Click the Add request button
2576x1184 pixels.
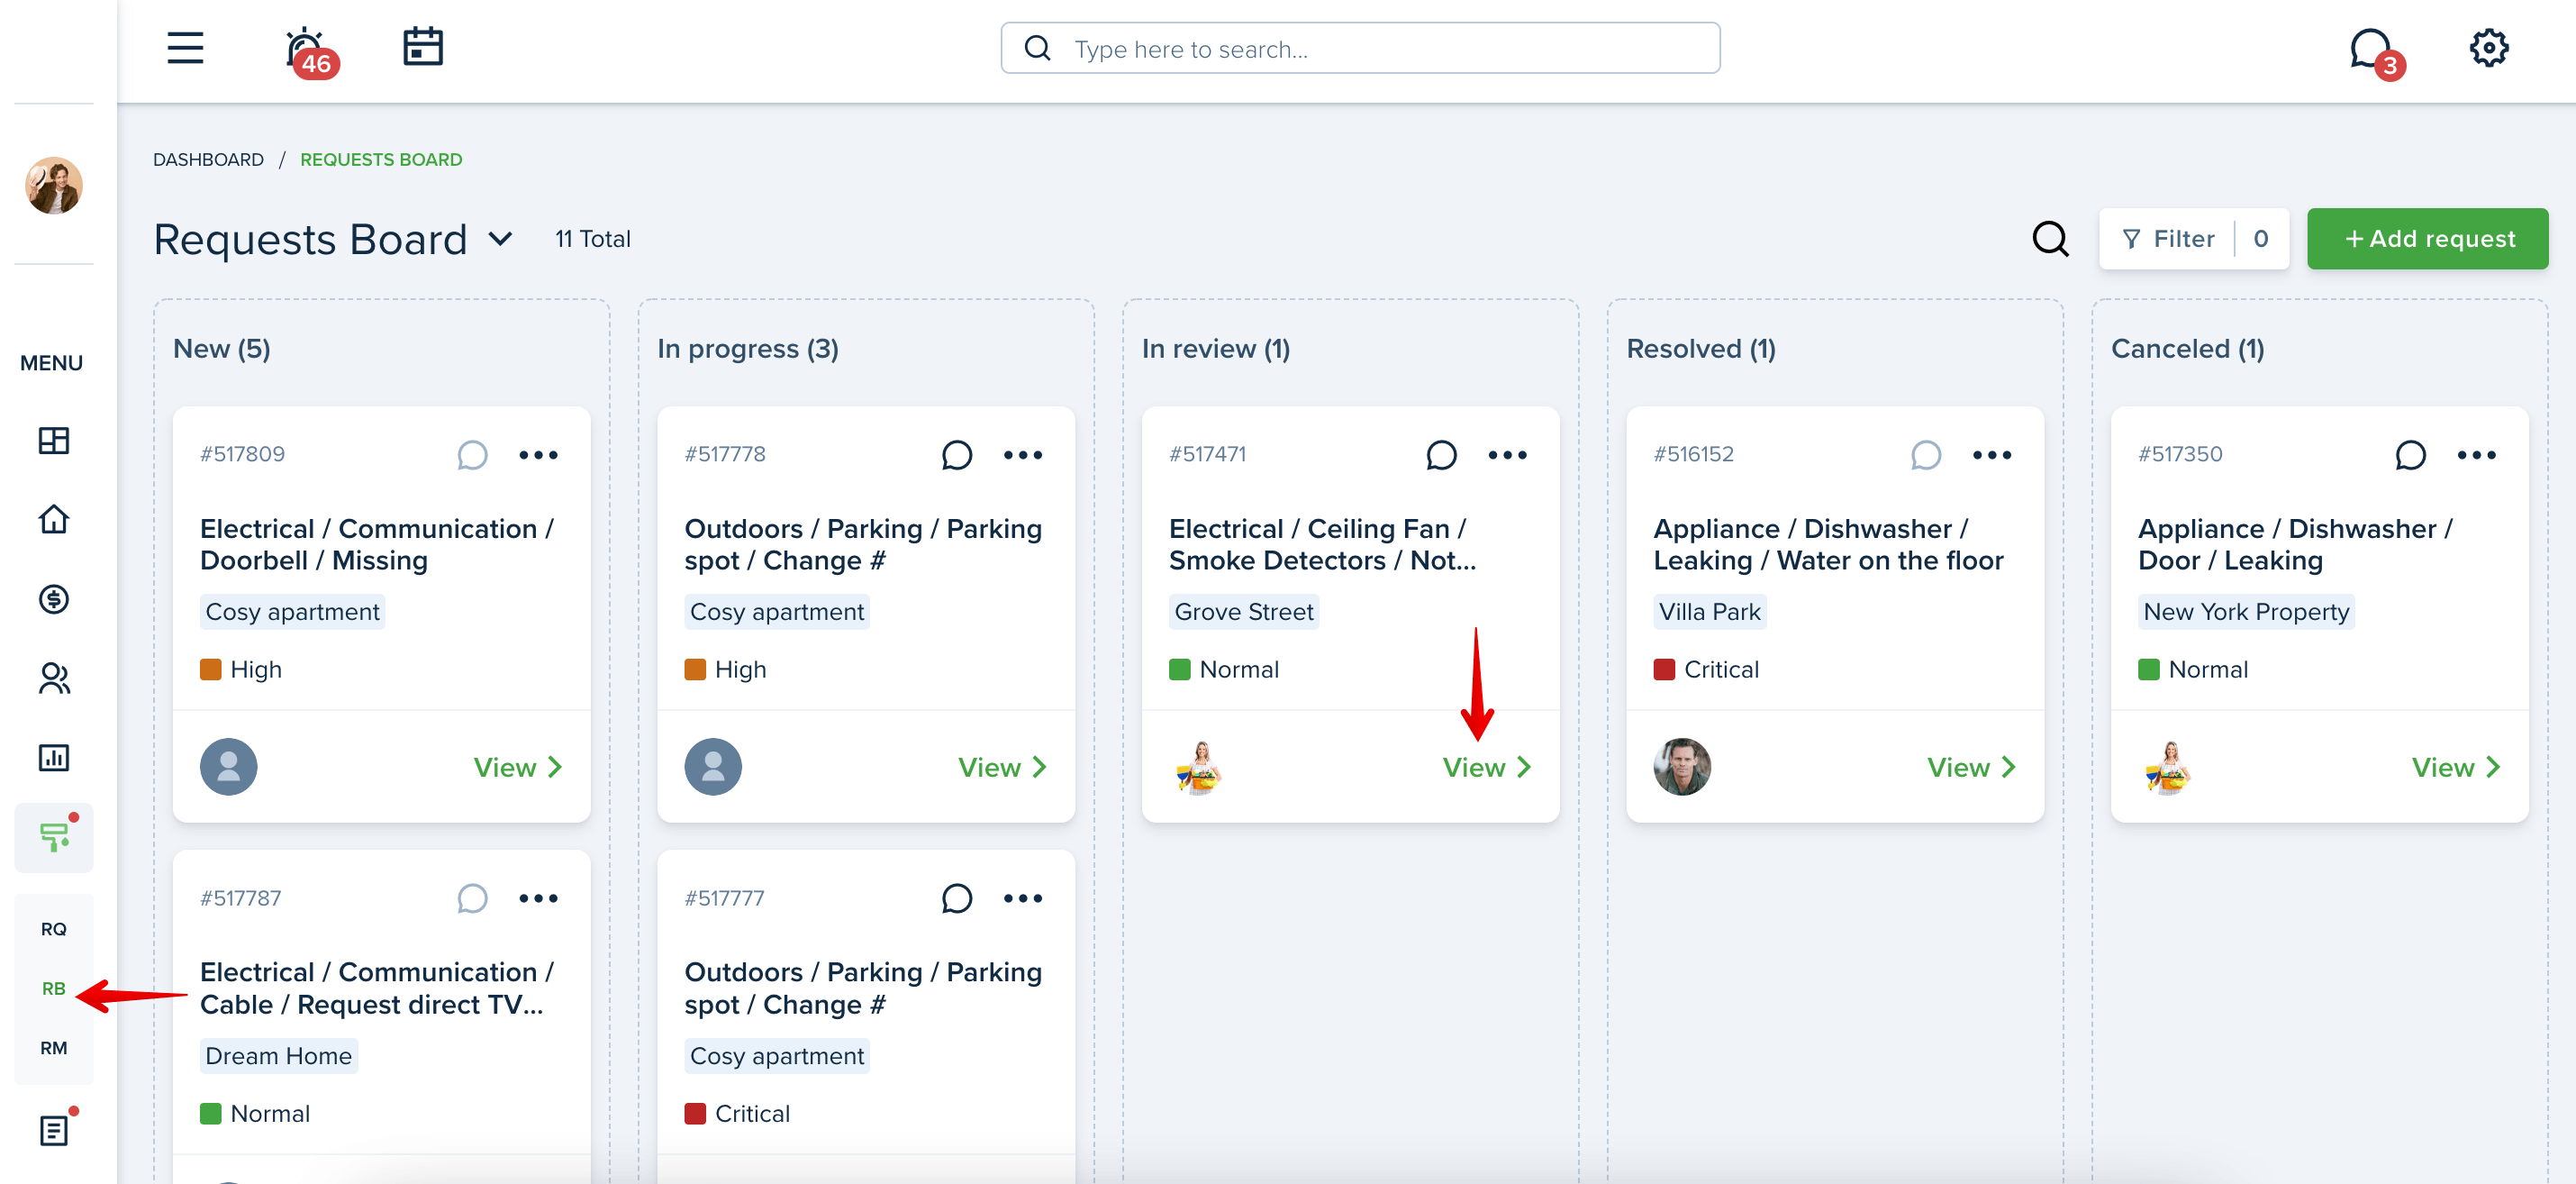point(2427,239)
